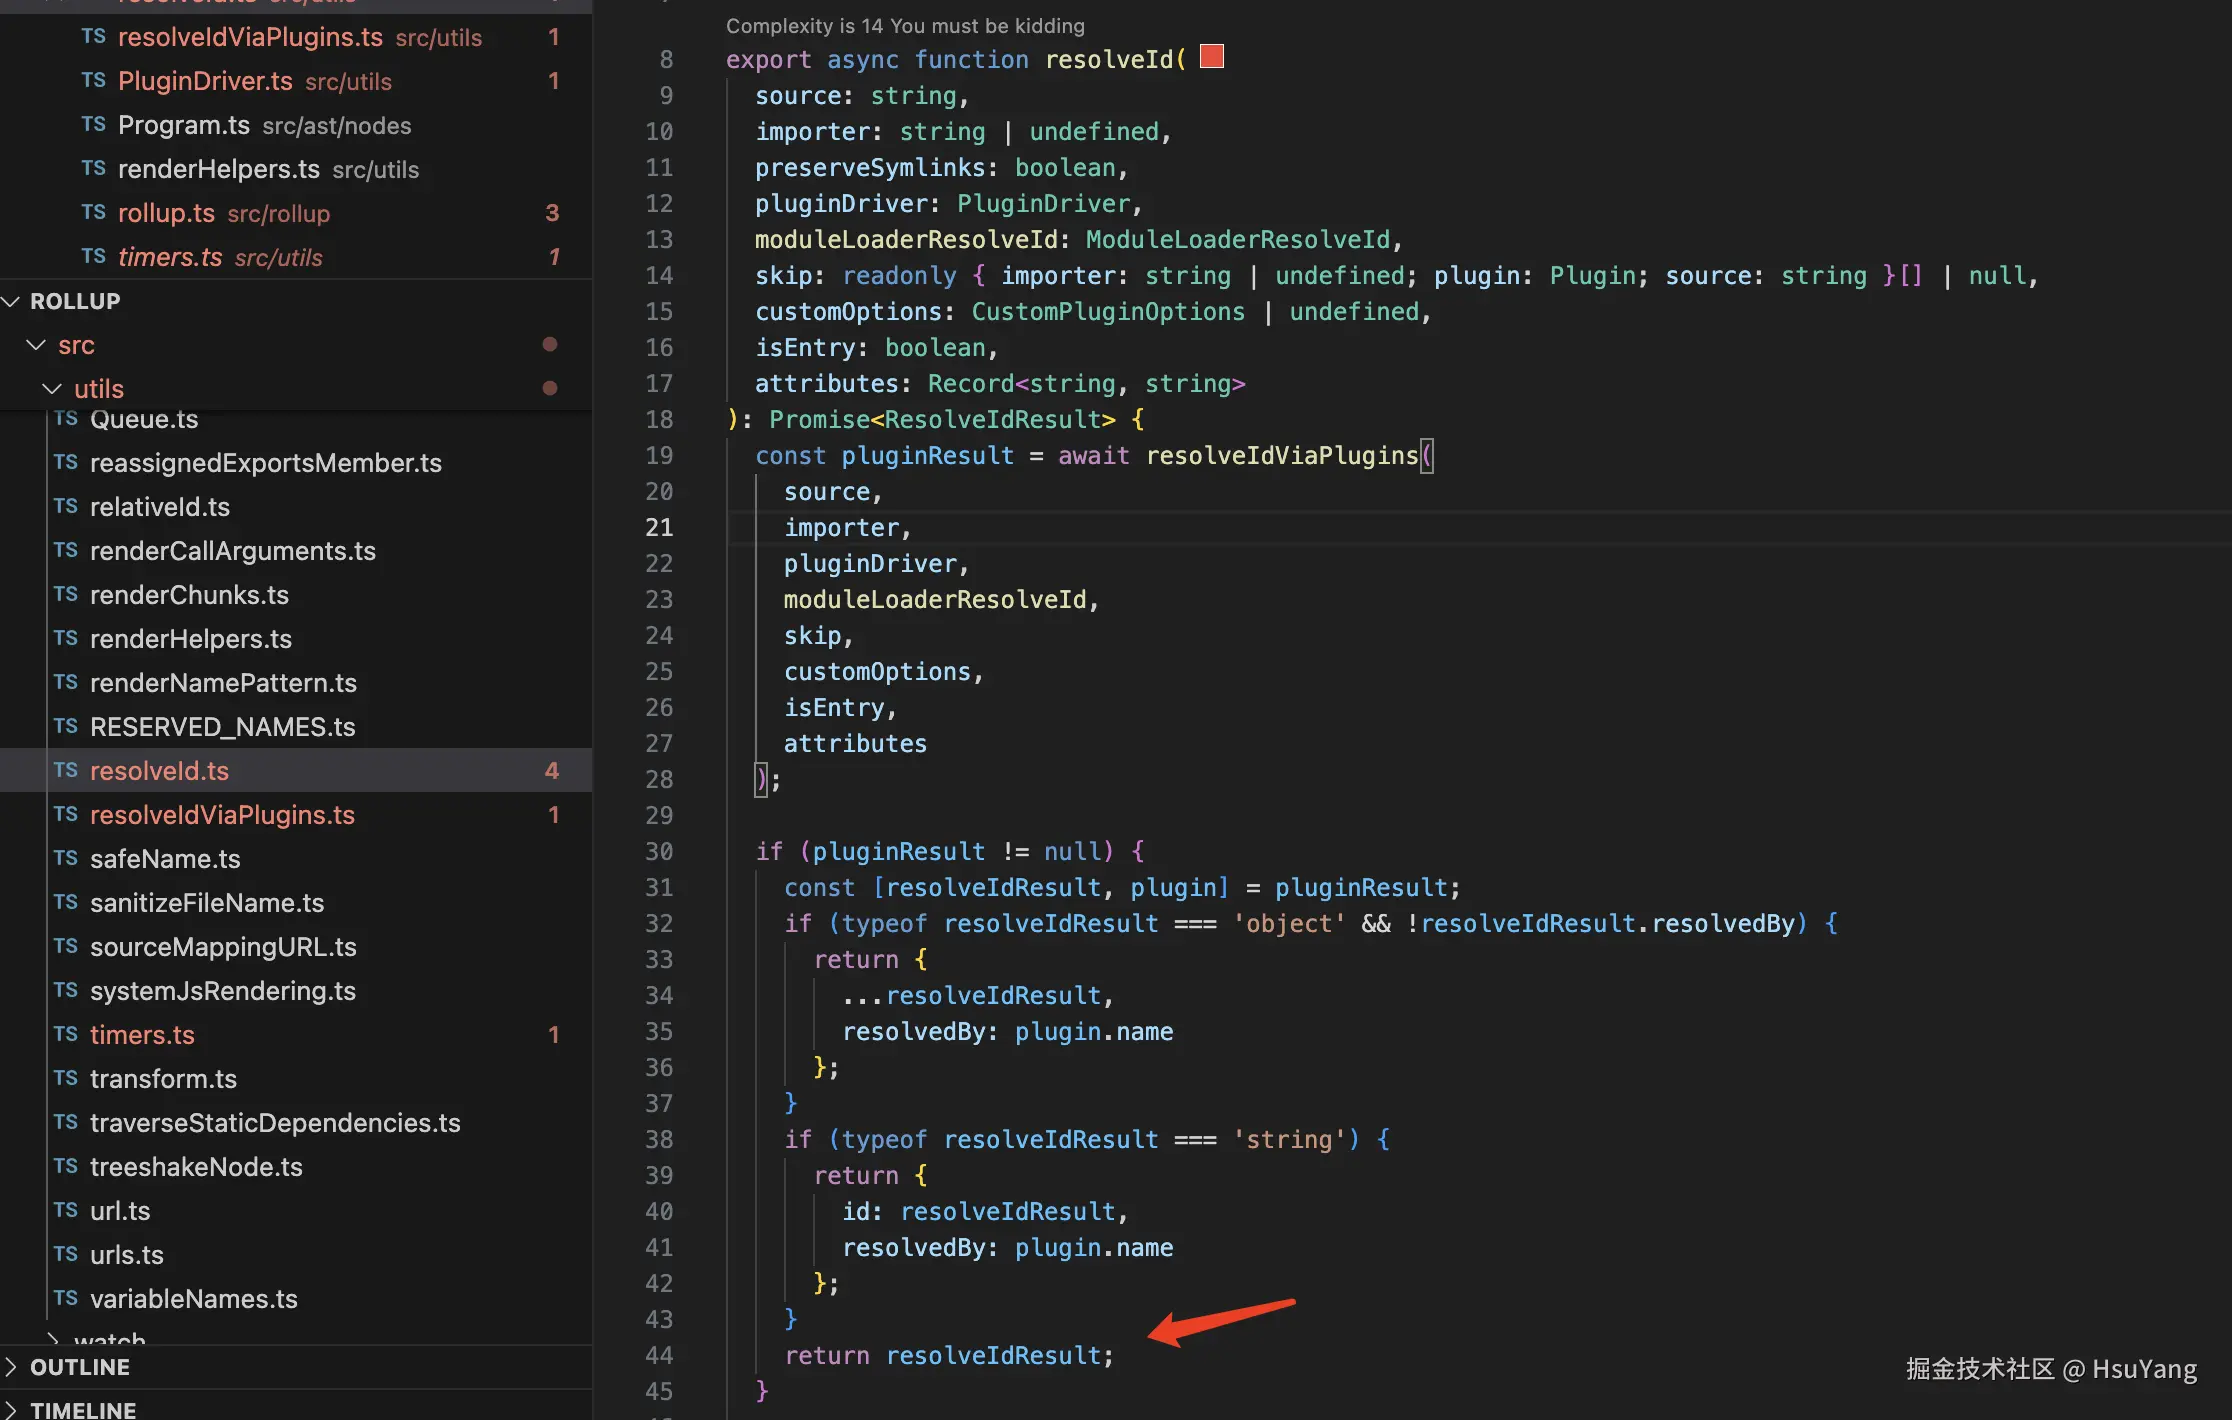2232x1420 pixels.
Task: Click TS icon beside Queue.ts
Action: (66, 418)
